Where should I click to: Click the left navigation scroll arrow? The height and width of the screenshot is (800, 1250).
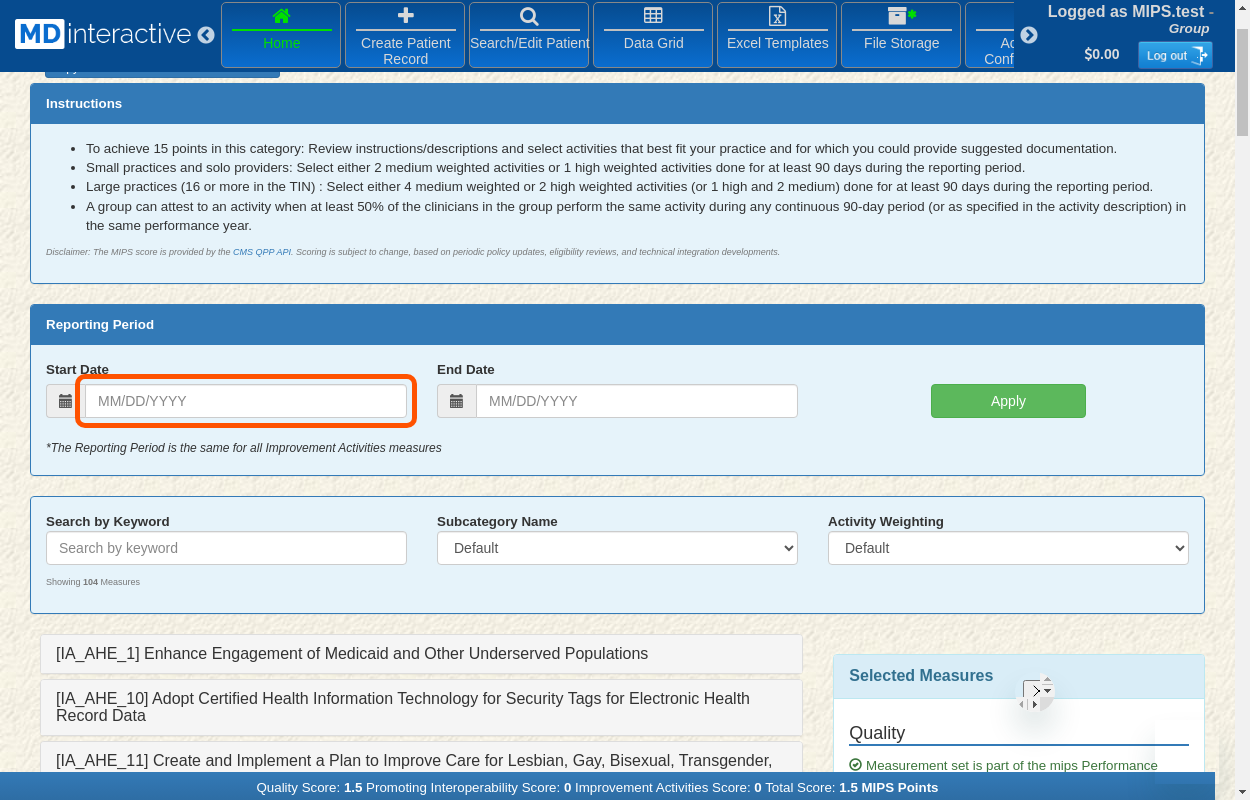tap(206, 35)
